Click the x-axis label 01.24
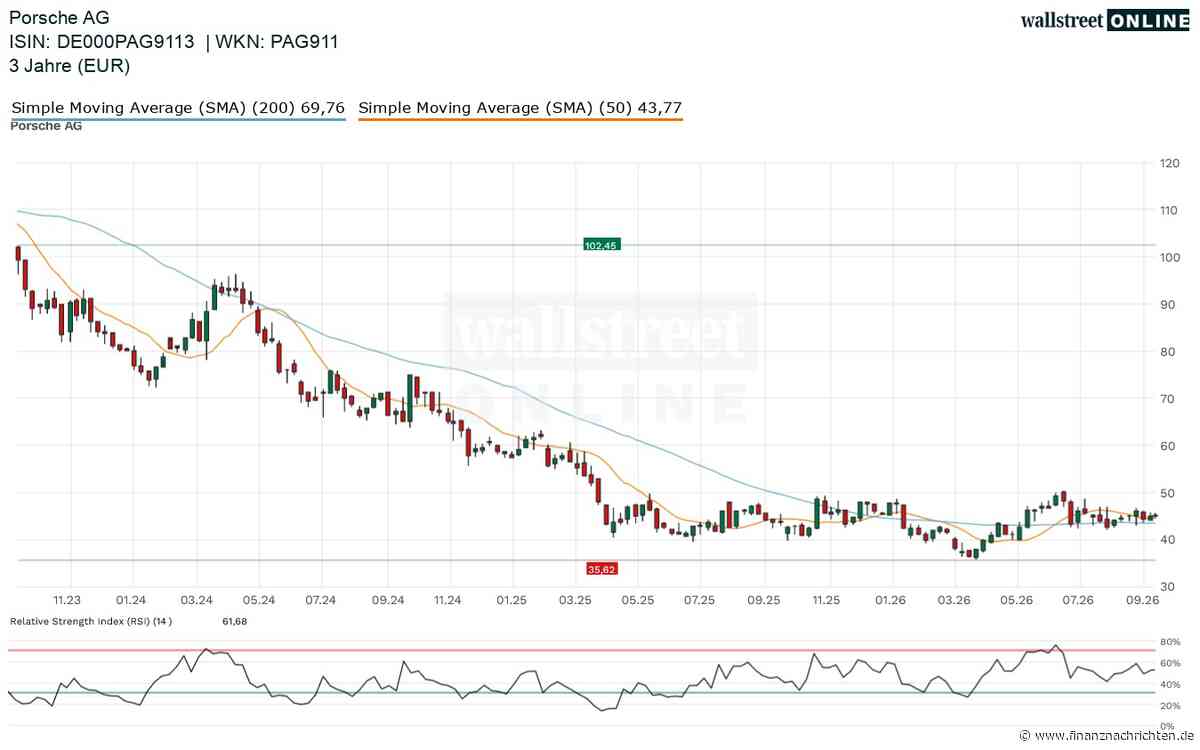The width and height of the screenshot is (1200, 750). (131, 600)
